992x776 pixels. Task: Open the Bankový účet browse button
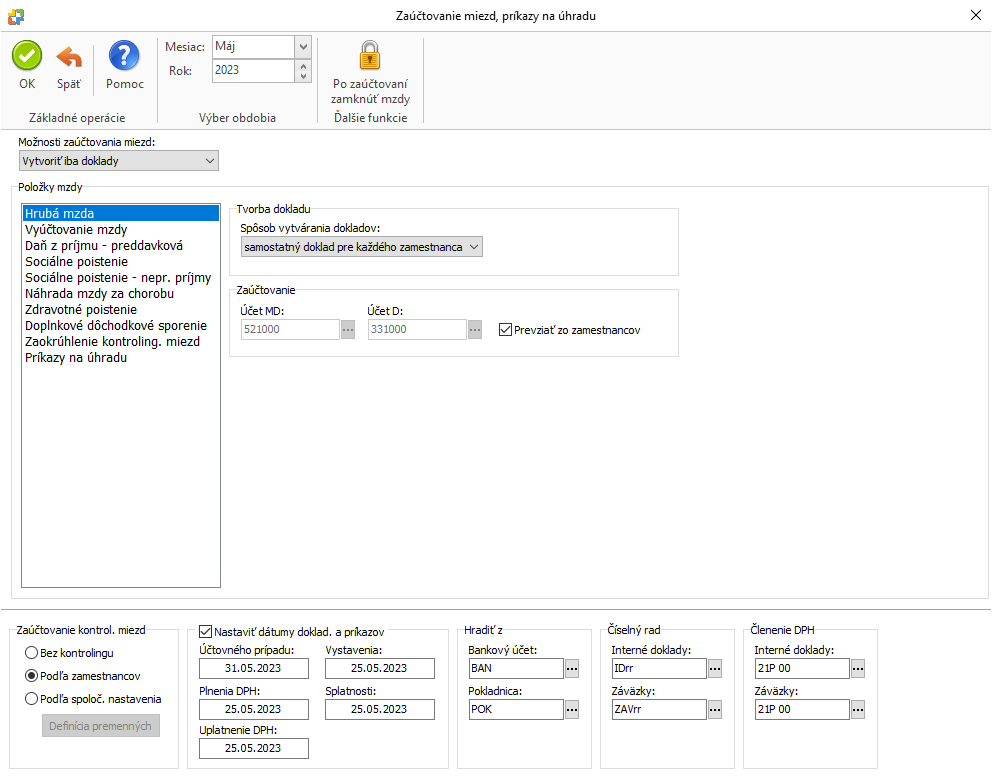[572, 669]
